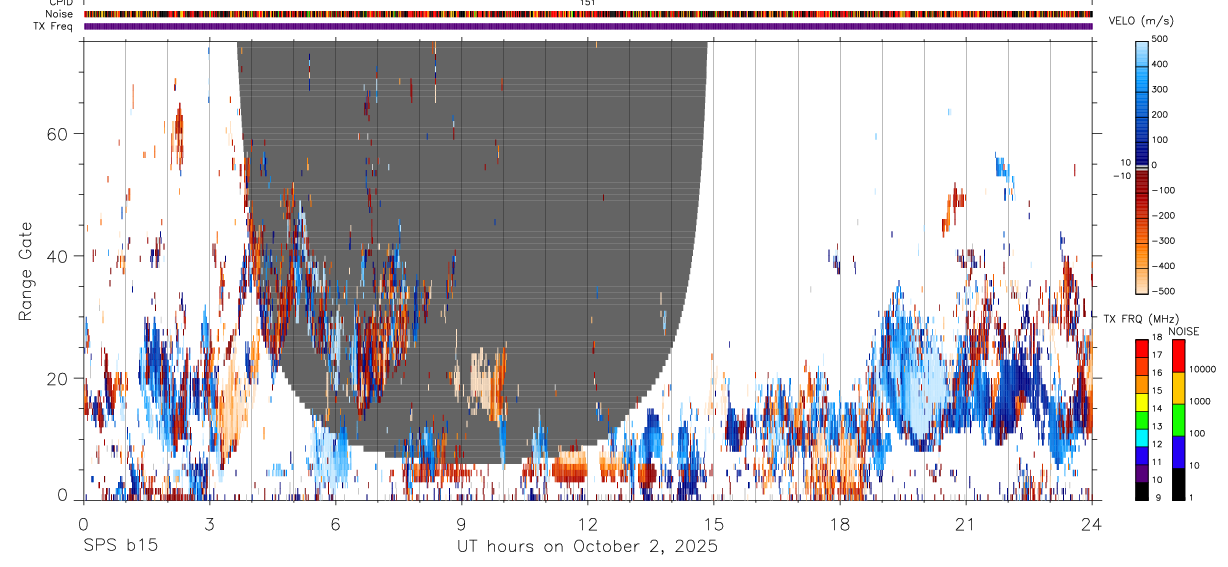Click the 400 label on velocity scale
Image resolution: width=1228 pixels, height=567 pixels.
tap(1160, 64)
